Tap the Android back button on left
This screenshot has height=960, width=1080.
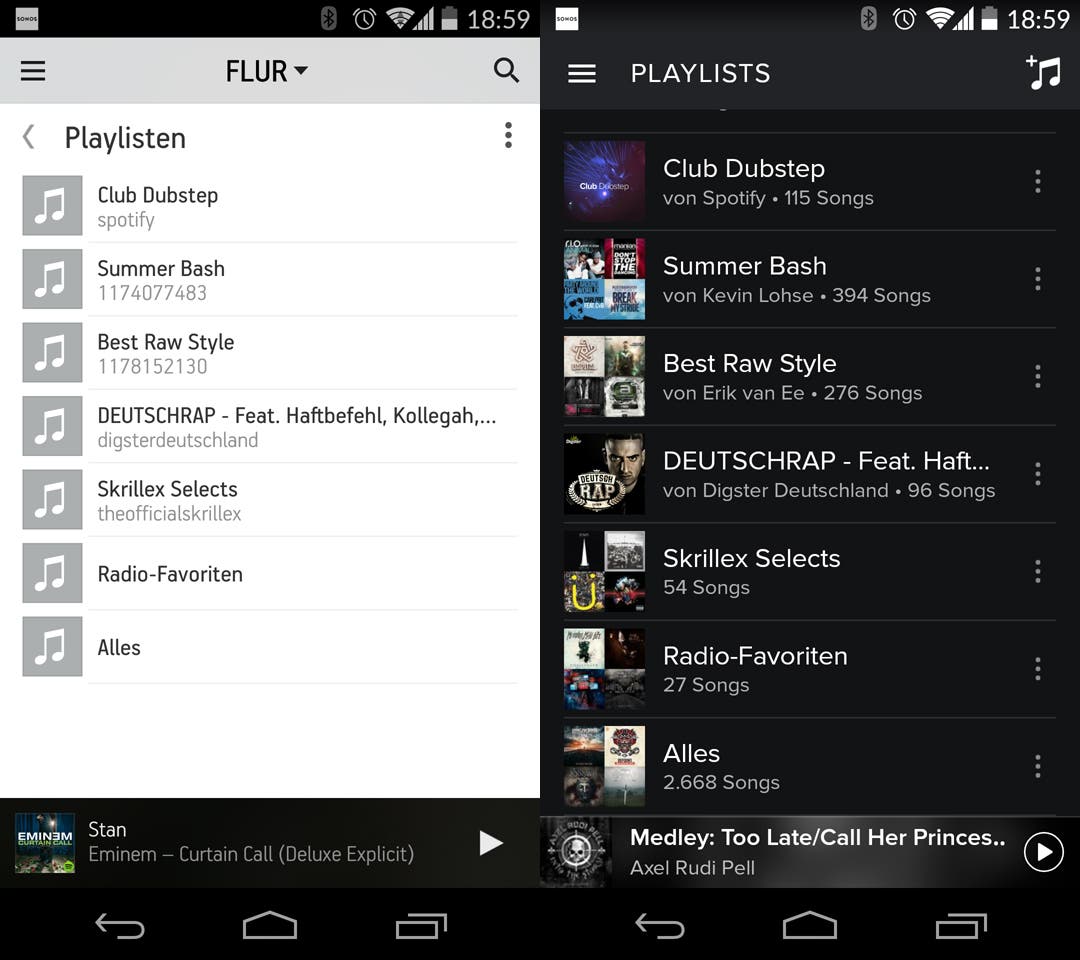[x=120, y=926]
